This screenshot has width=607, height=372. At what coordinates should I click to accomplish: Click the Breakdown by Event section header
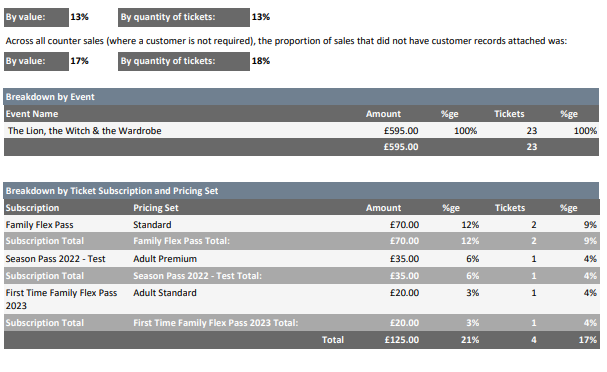pos(301,97)
